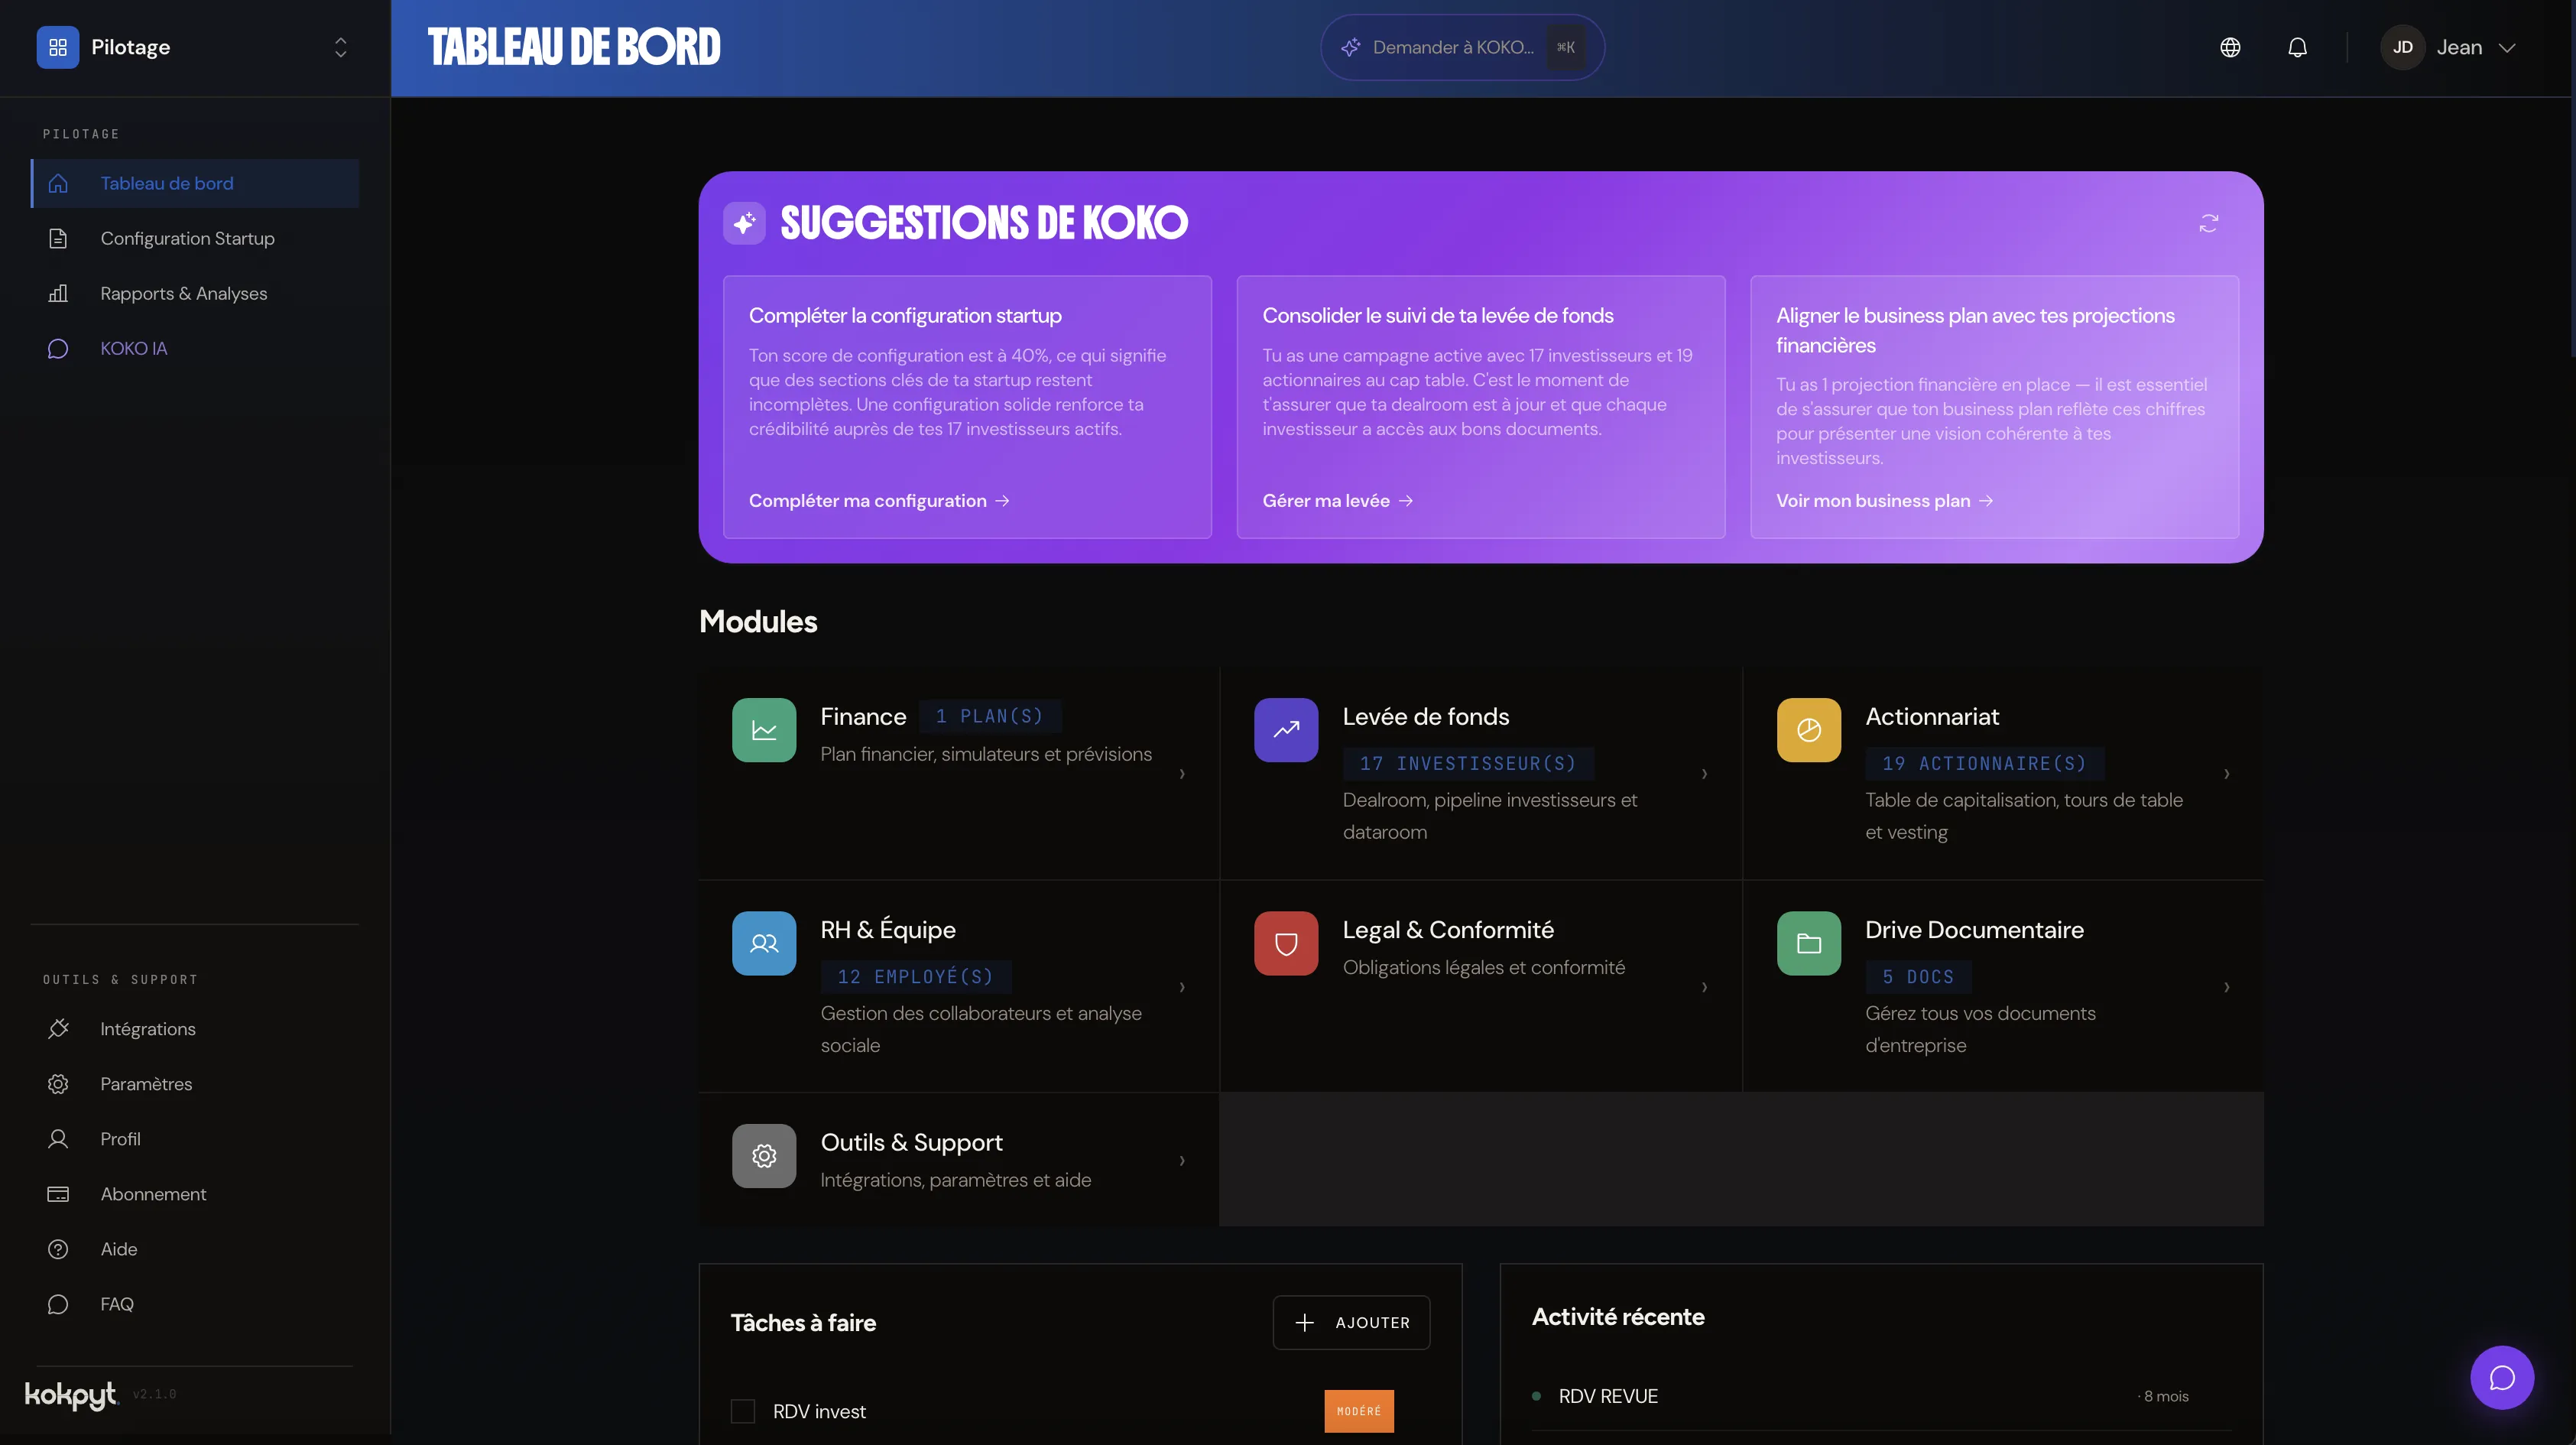This screenshot has width=2576, height=1445.
Task: Open KOKO IA from sidebar
Action: 195,348
